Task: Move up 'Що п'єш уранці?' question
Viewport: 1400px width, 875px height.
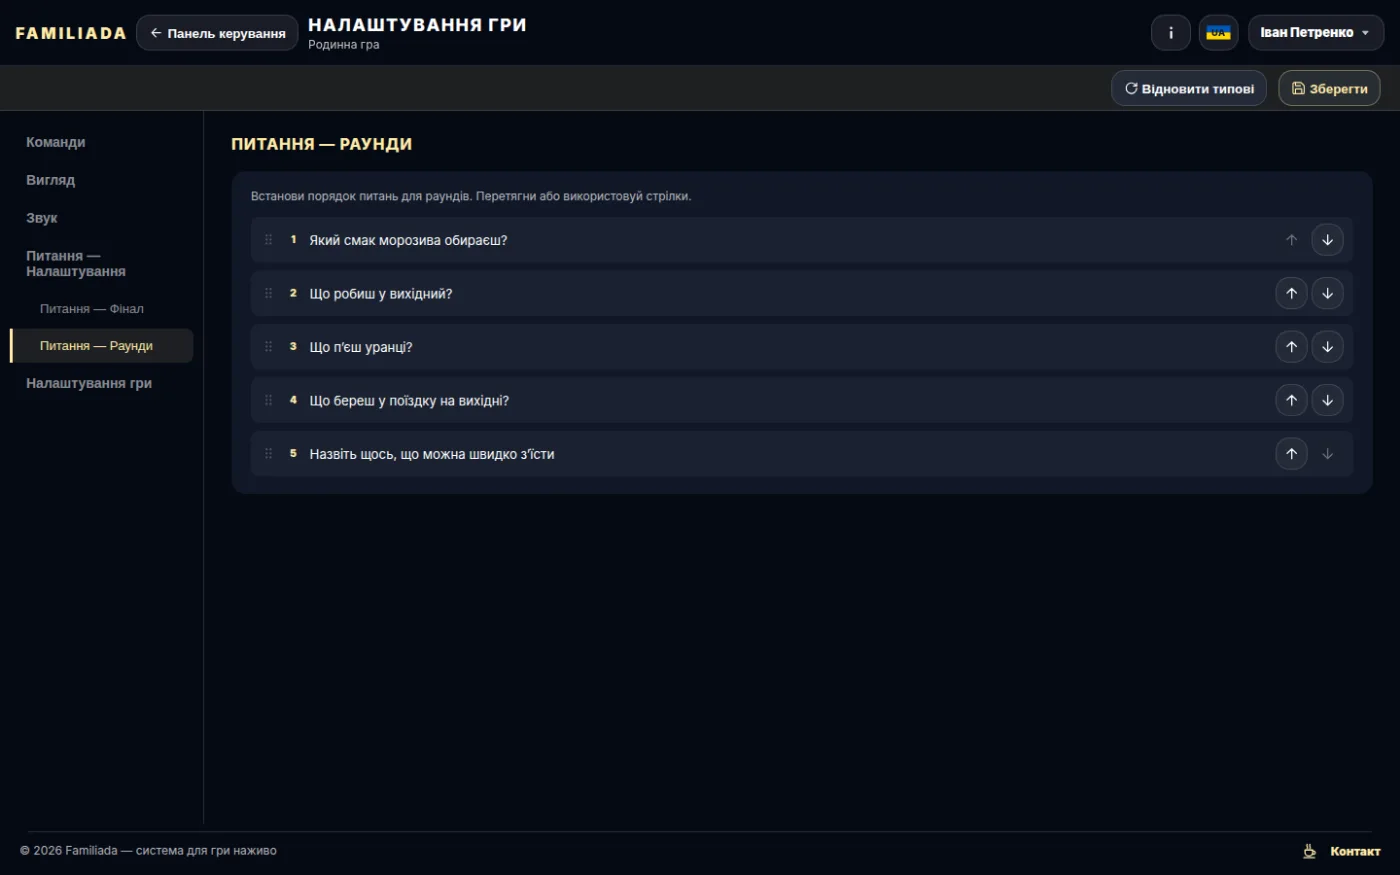Action: (x=1291, y=347)
